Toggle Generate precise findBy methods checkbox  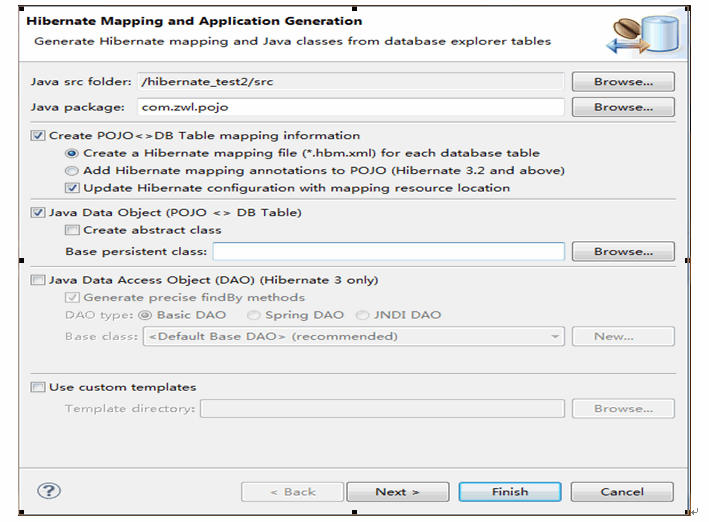(72, 297)
